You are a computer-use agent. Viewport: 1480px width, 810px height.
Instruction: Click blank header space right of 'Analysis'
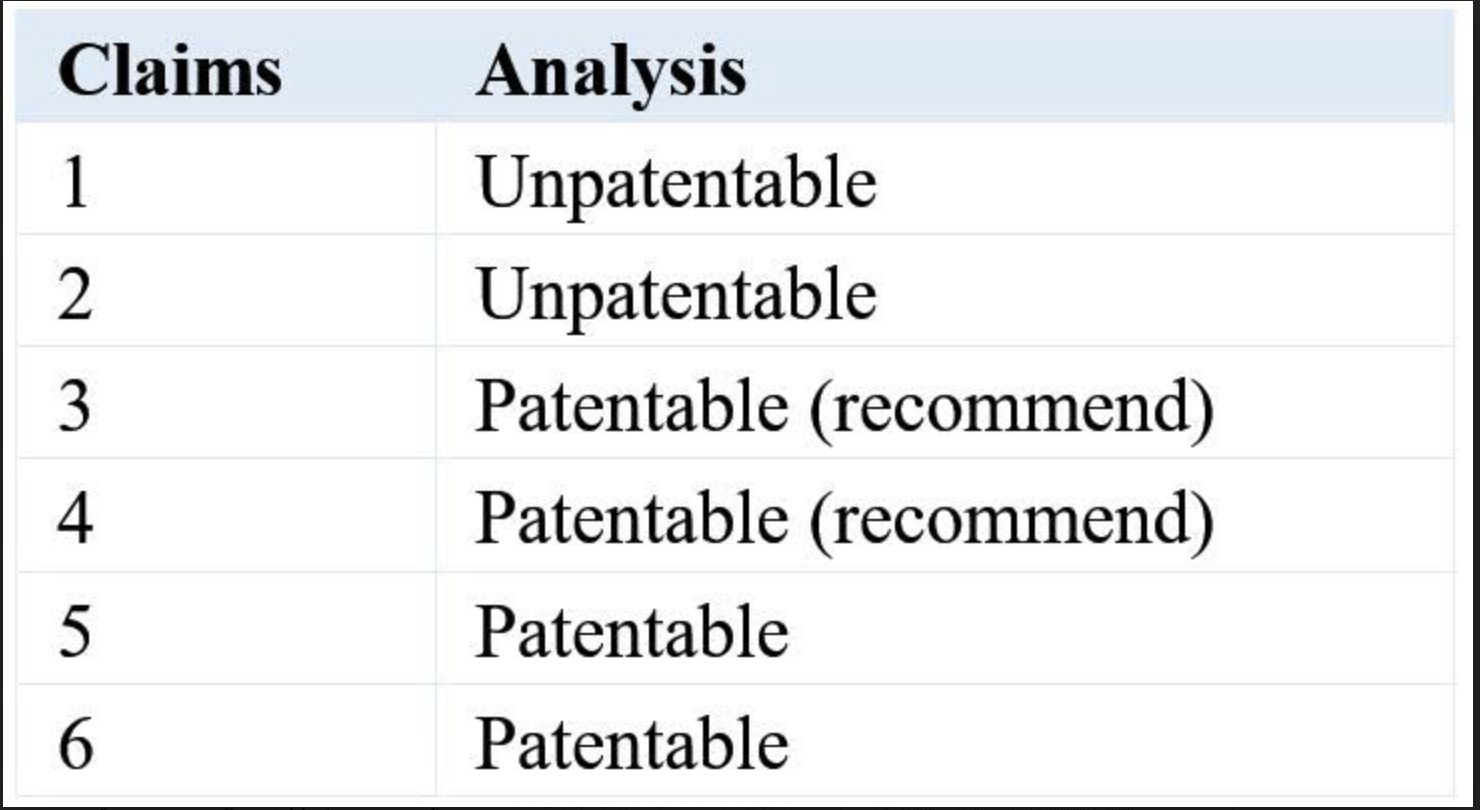[1100, 72]
